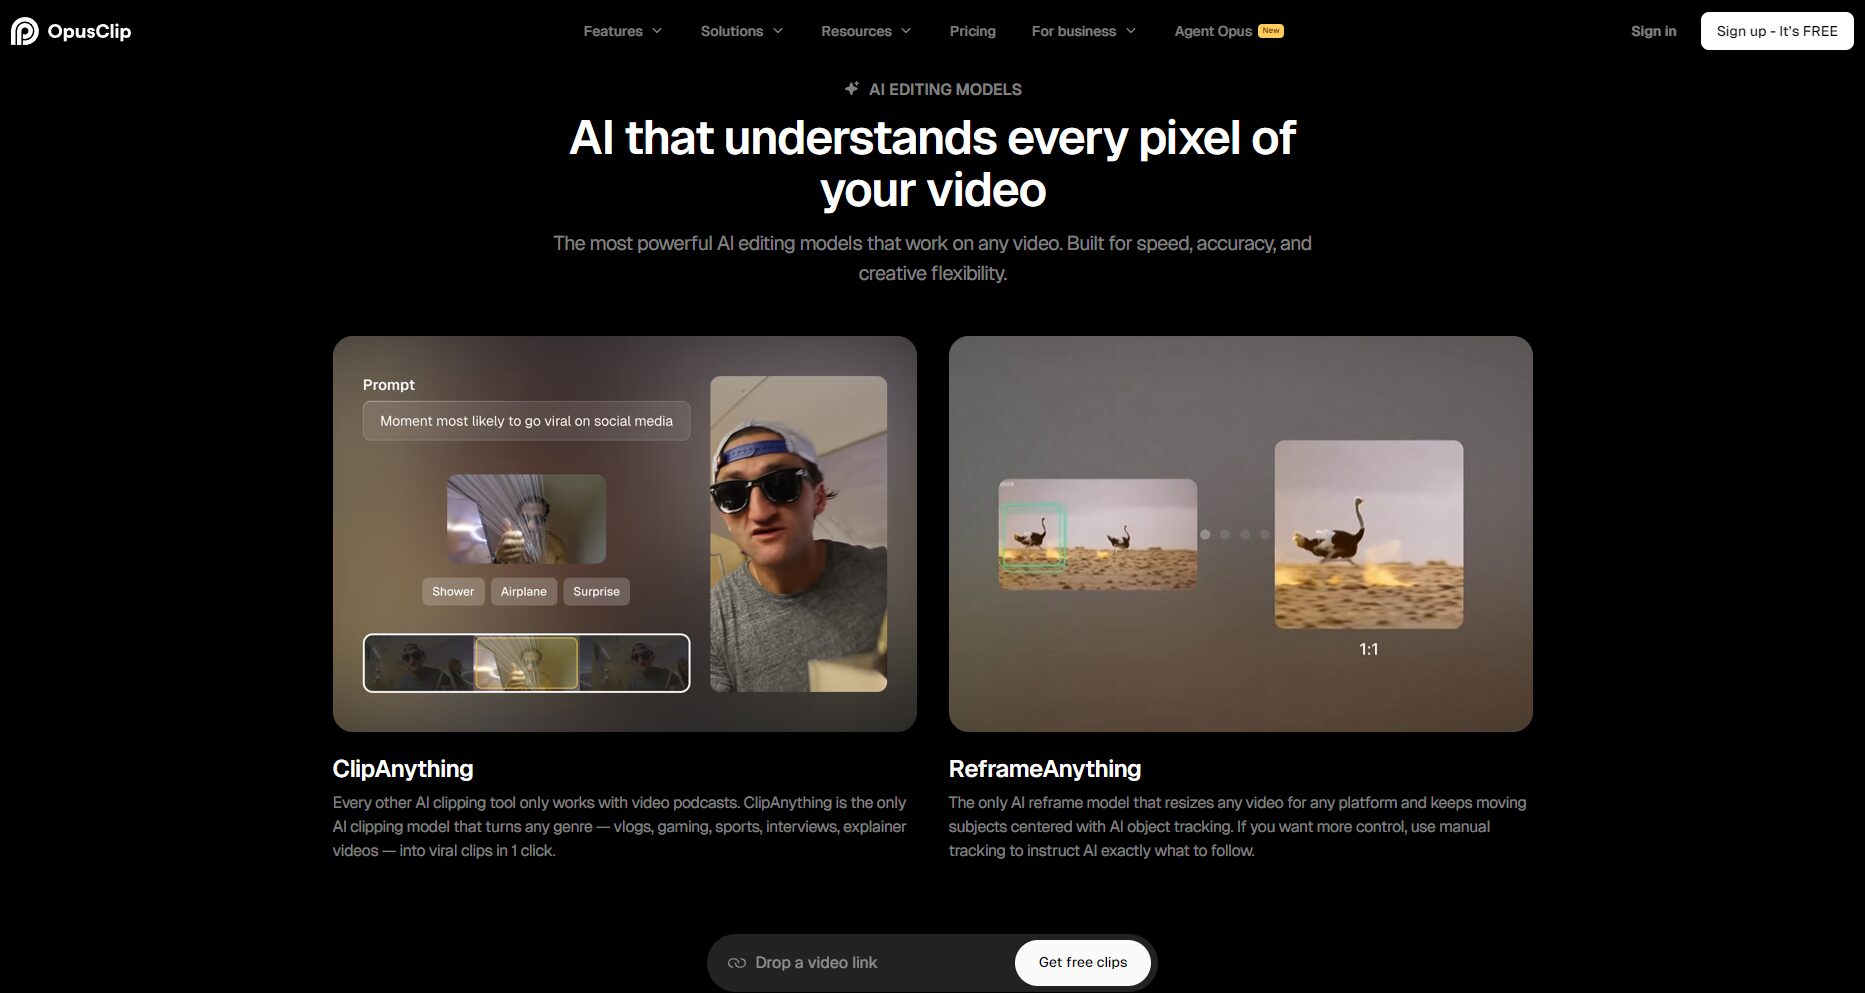Click the prompt box about viral moments
This screenshot has width=1865, height=993.
(x=526, y=421)
